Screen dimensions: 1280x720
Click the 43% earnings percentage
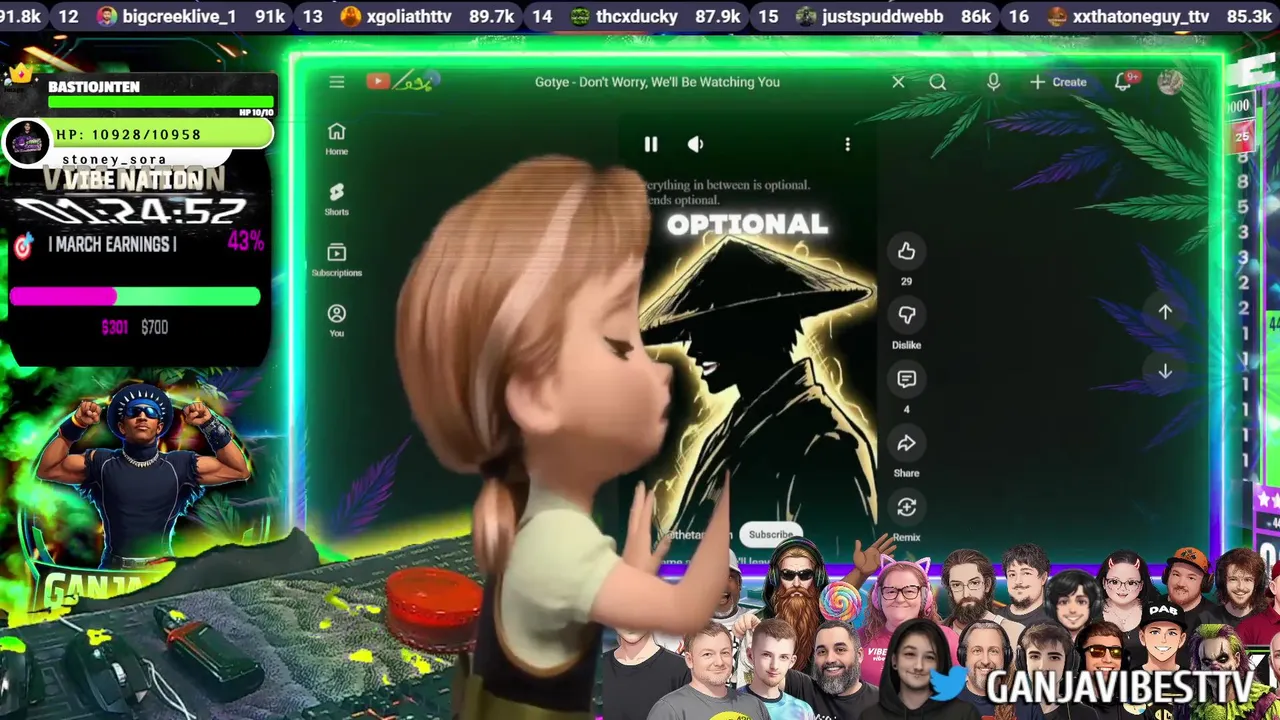246,241
